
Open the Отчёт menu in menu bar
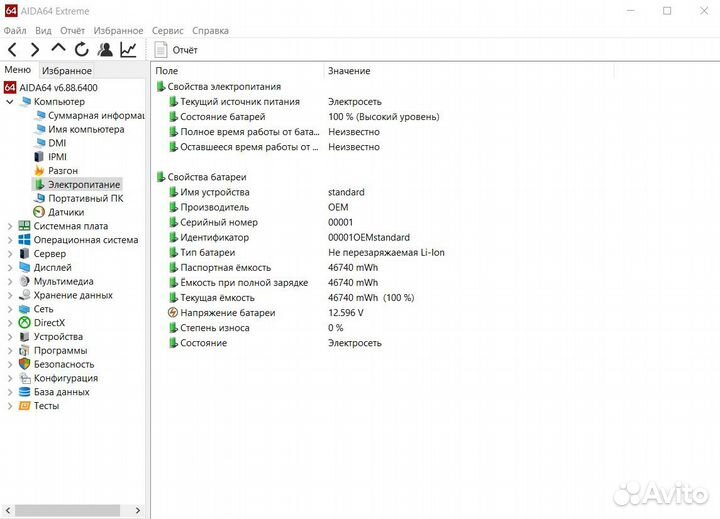tap(73, 31)
